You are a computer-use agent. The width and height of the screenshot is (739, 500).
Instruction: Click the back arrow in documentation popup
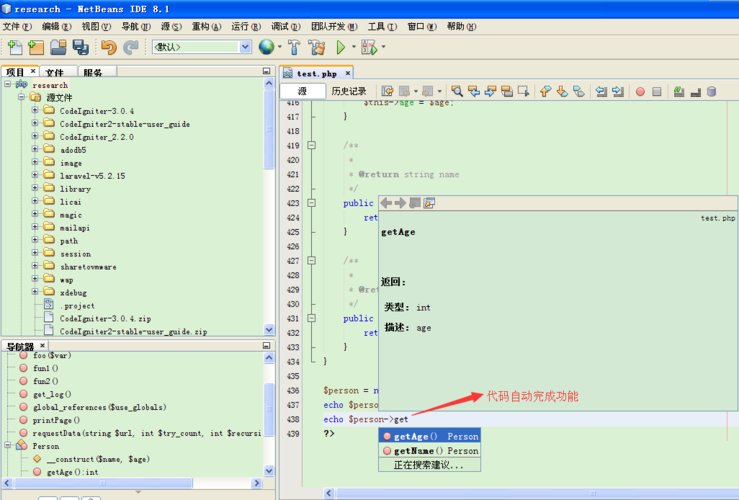pos(386,203)
